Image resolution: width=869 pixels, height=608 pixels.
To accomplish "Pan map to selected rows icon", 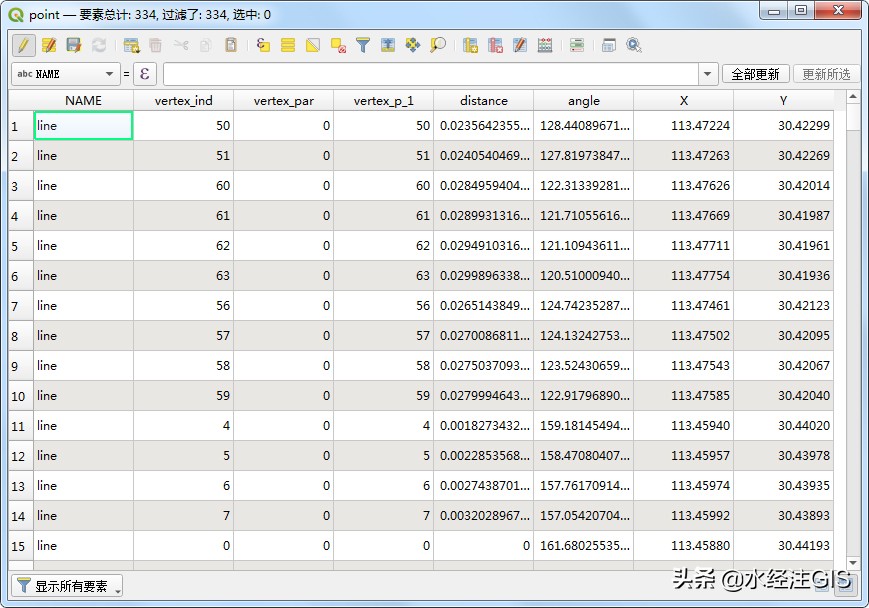I will pyautogui.click(x=413, y=45).
